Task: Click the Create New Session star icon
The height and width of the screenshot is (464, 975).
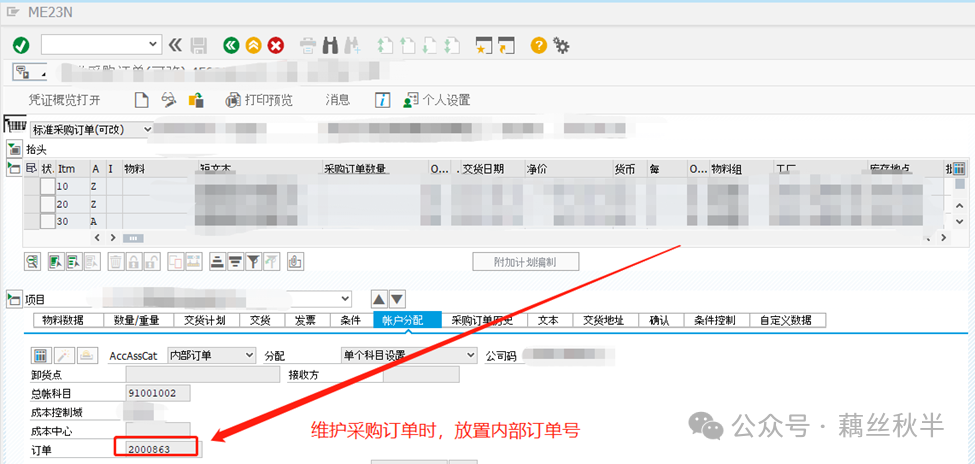Action: point(483,45)
